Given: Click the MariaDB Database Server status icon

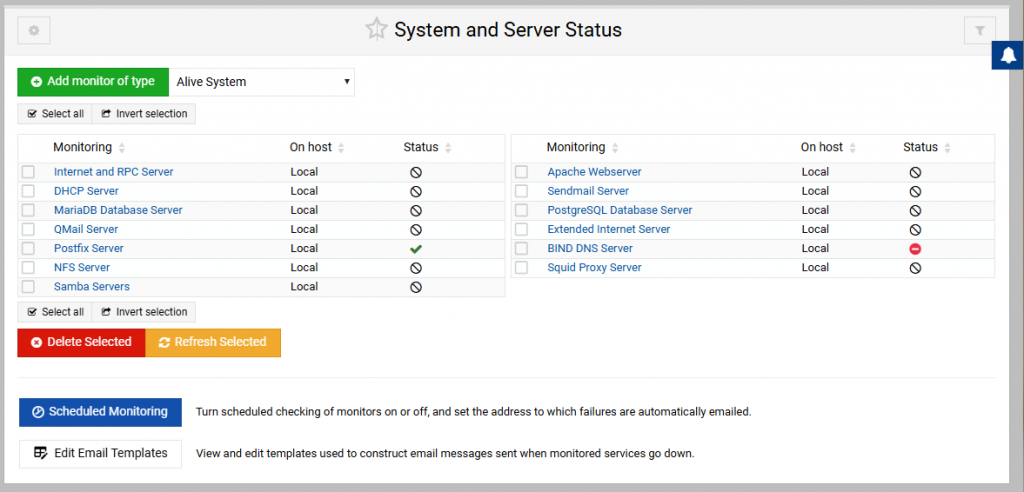Looking at the screenshot, I should [415, 210].
